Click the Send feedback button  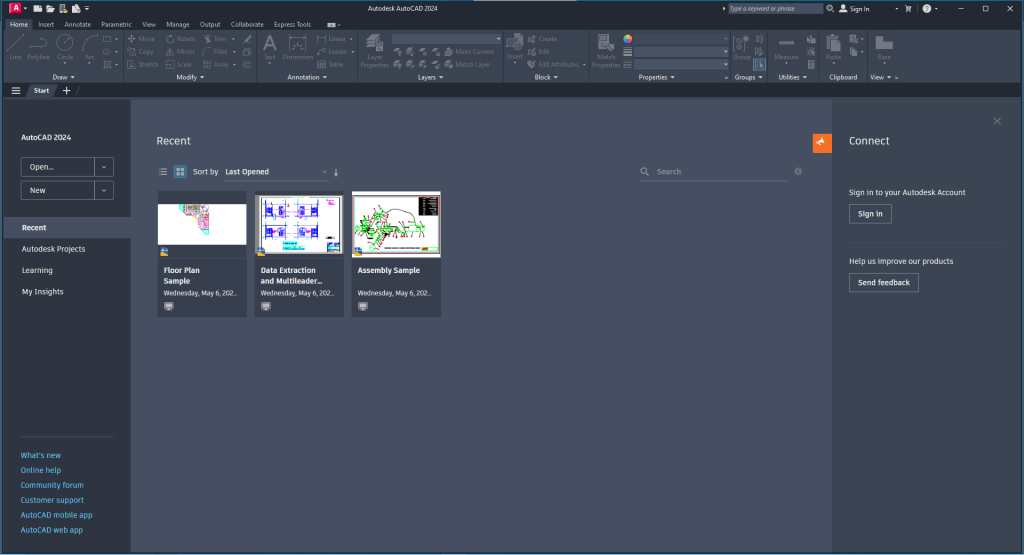point(884,283)
